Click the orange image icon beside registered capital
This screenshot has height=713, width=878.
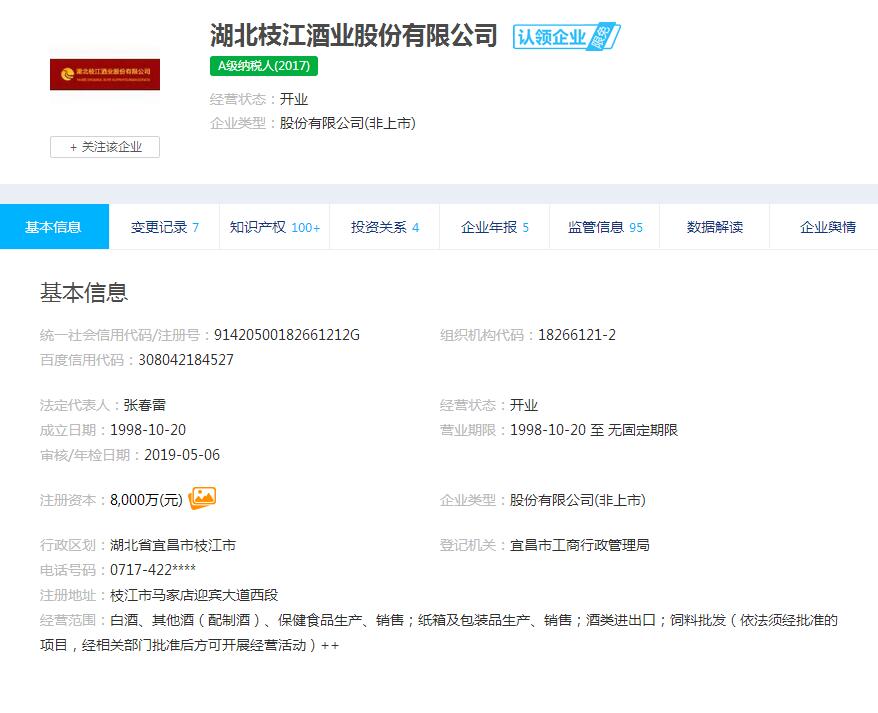coord(202,498)
